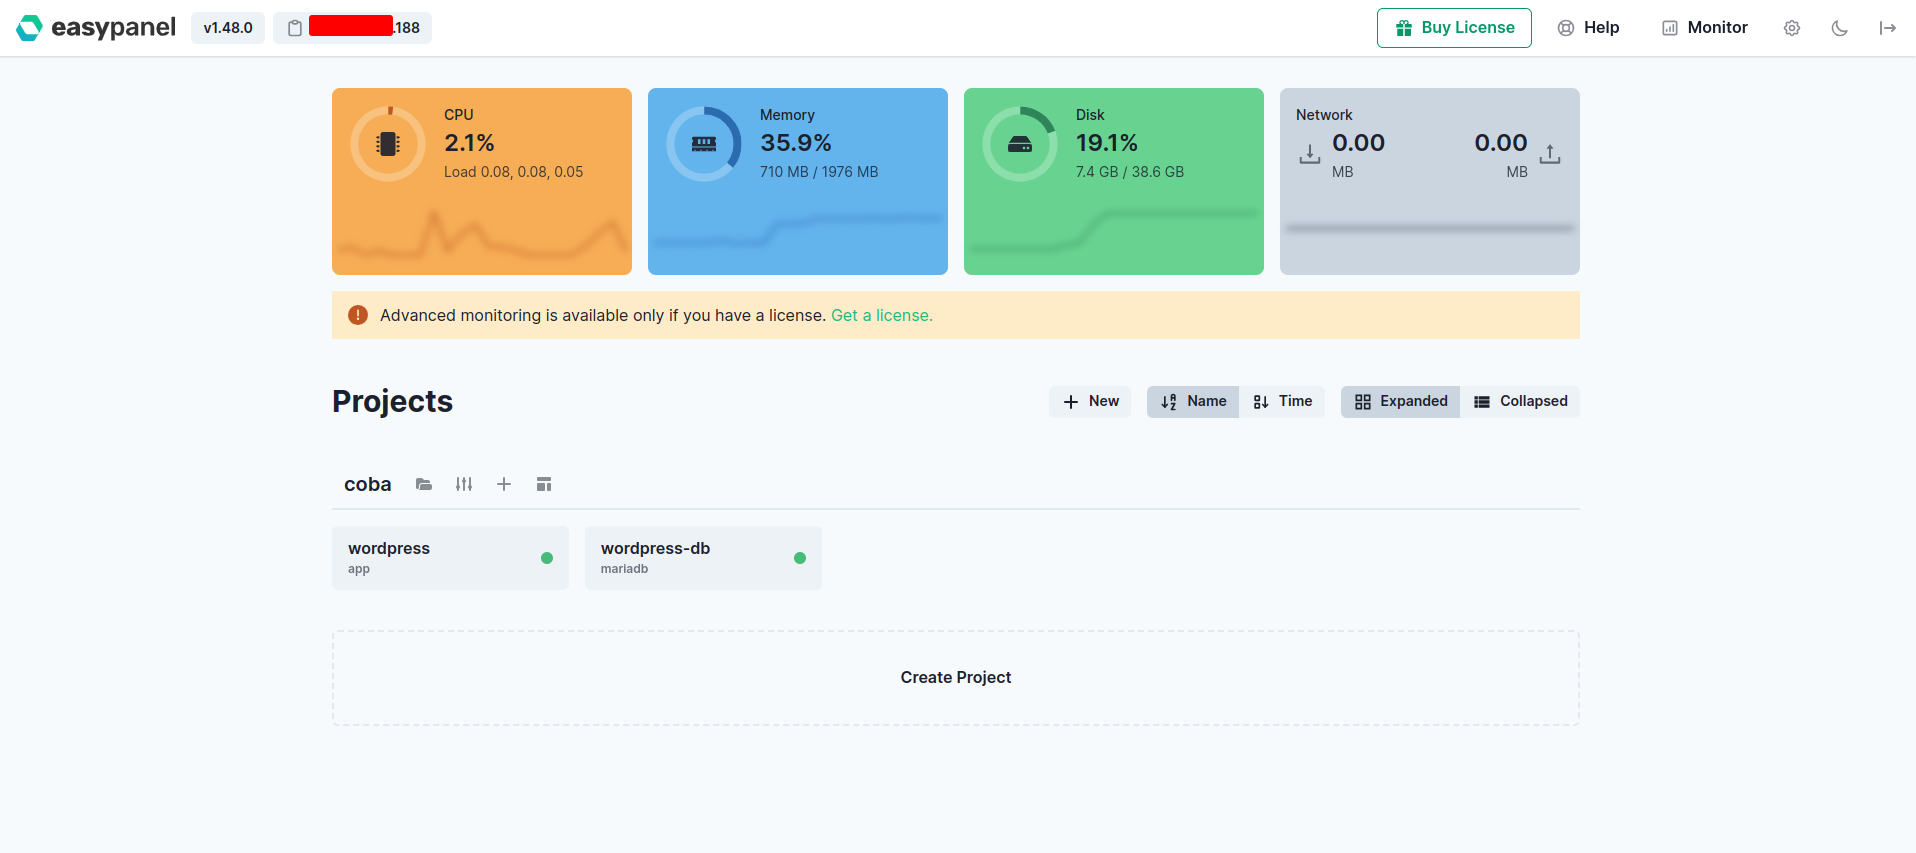The image size is (1916, 853).
Task: Open the Monitor page
Action: (x=1705, y=28)
